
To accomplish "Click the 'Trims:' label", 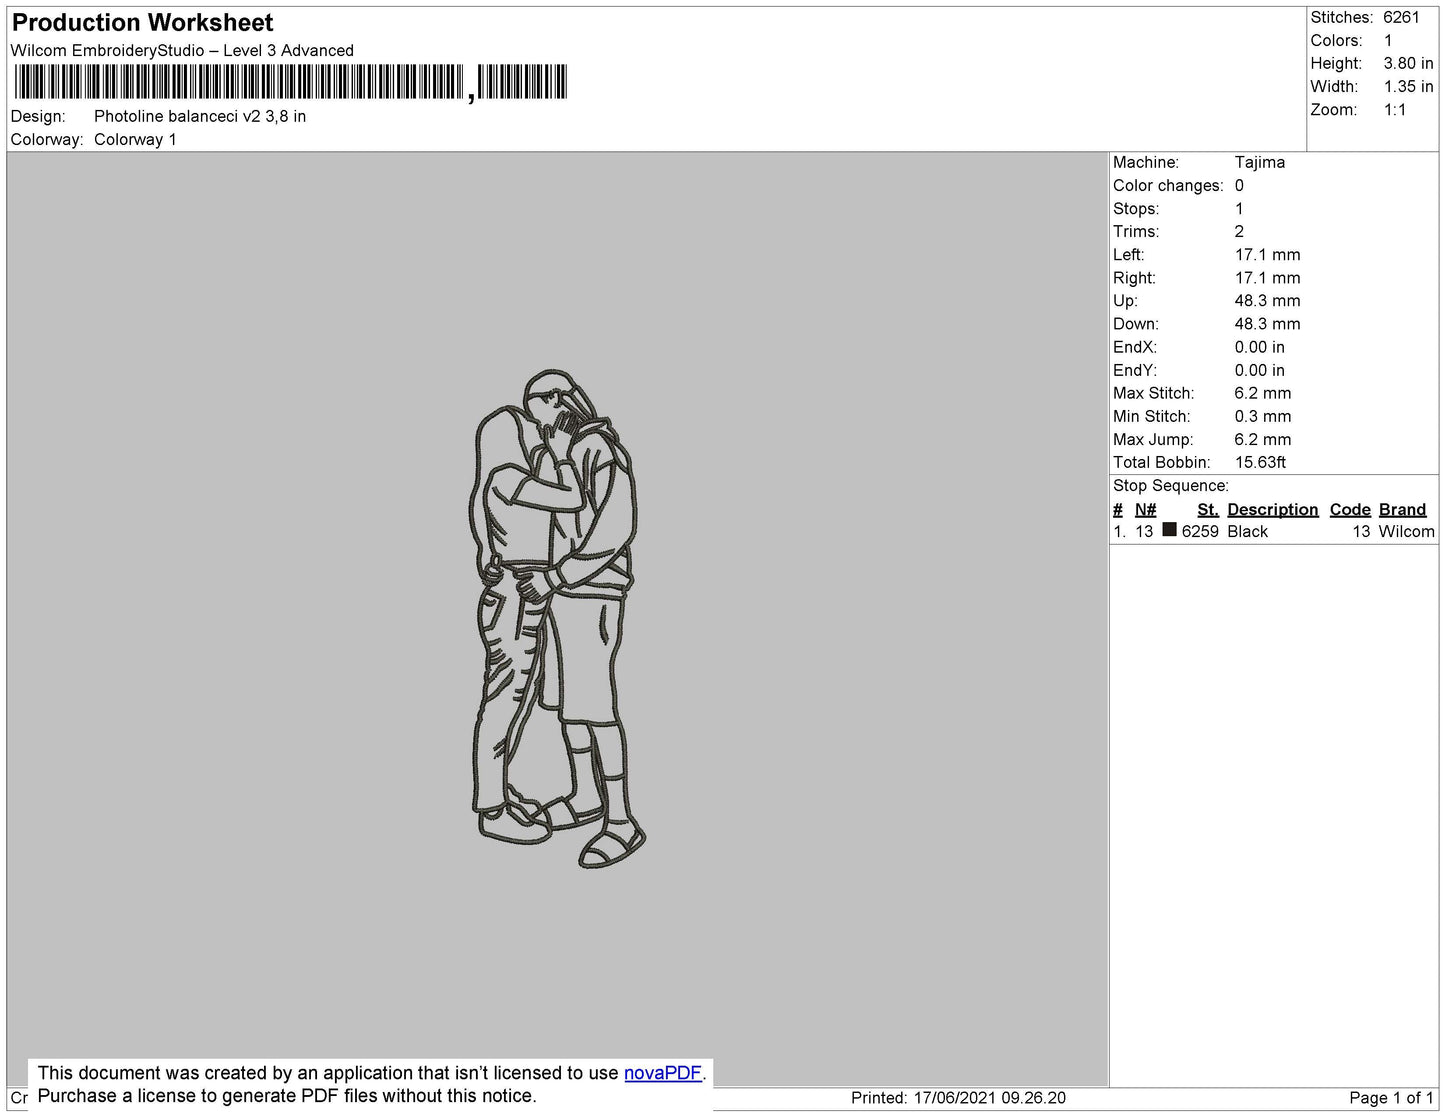I will (x=1136, y=231).
